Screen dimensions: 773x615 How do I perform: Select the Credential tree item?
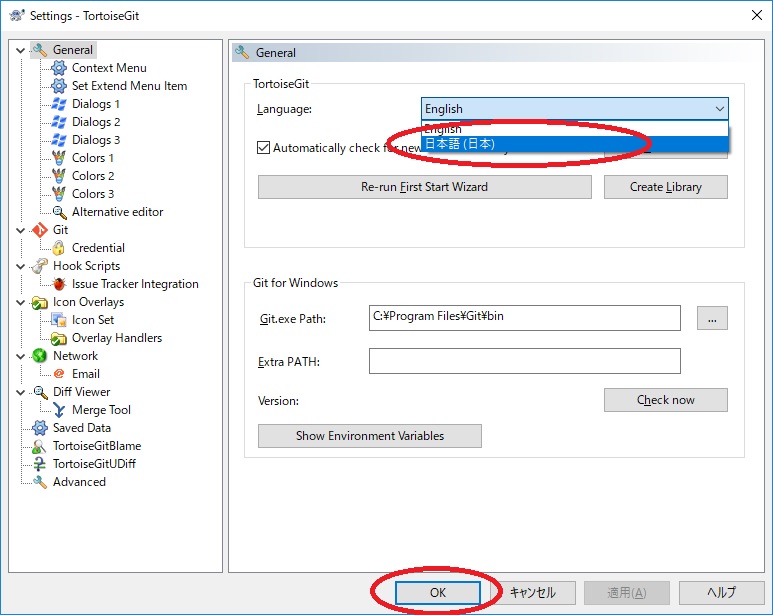(x=98, y=248)
